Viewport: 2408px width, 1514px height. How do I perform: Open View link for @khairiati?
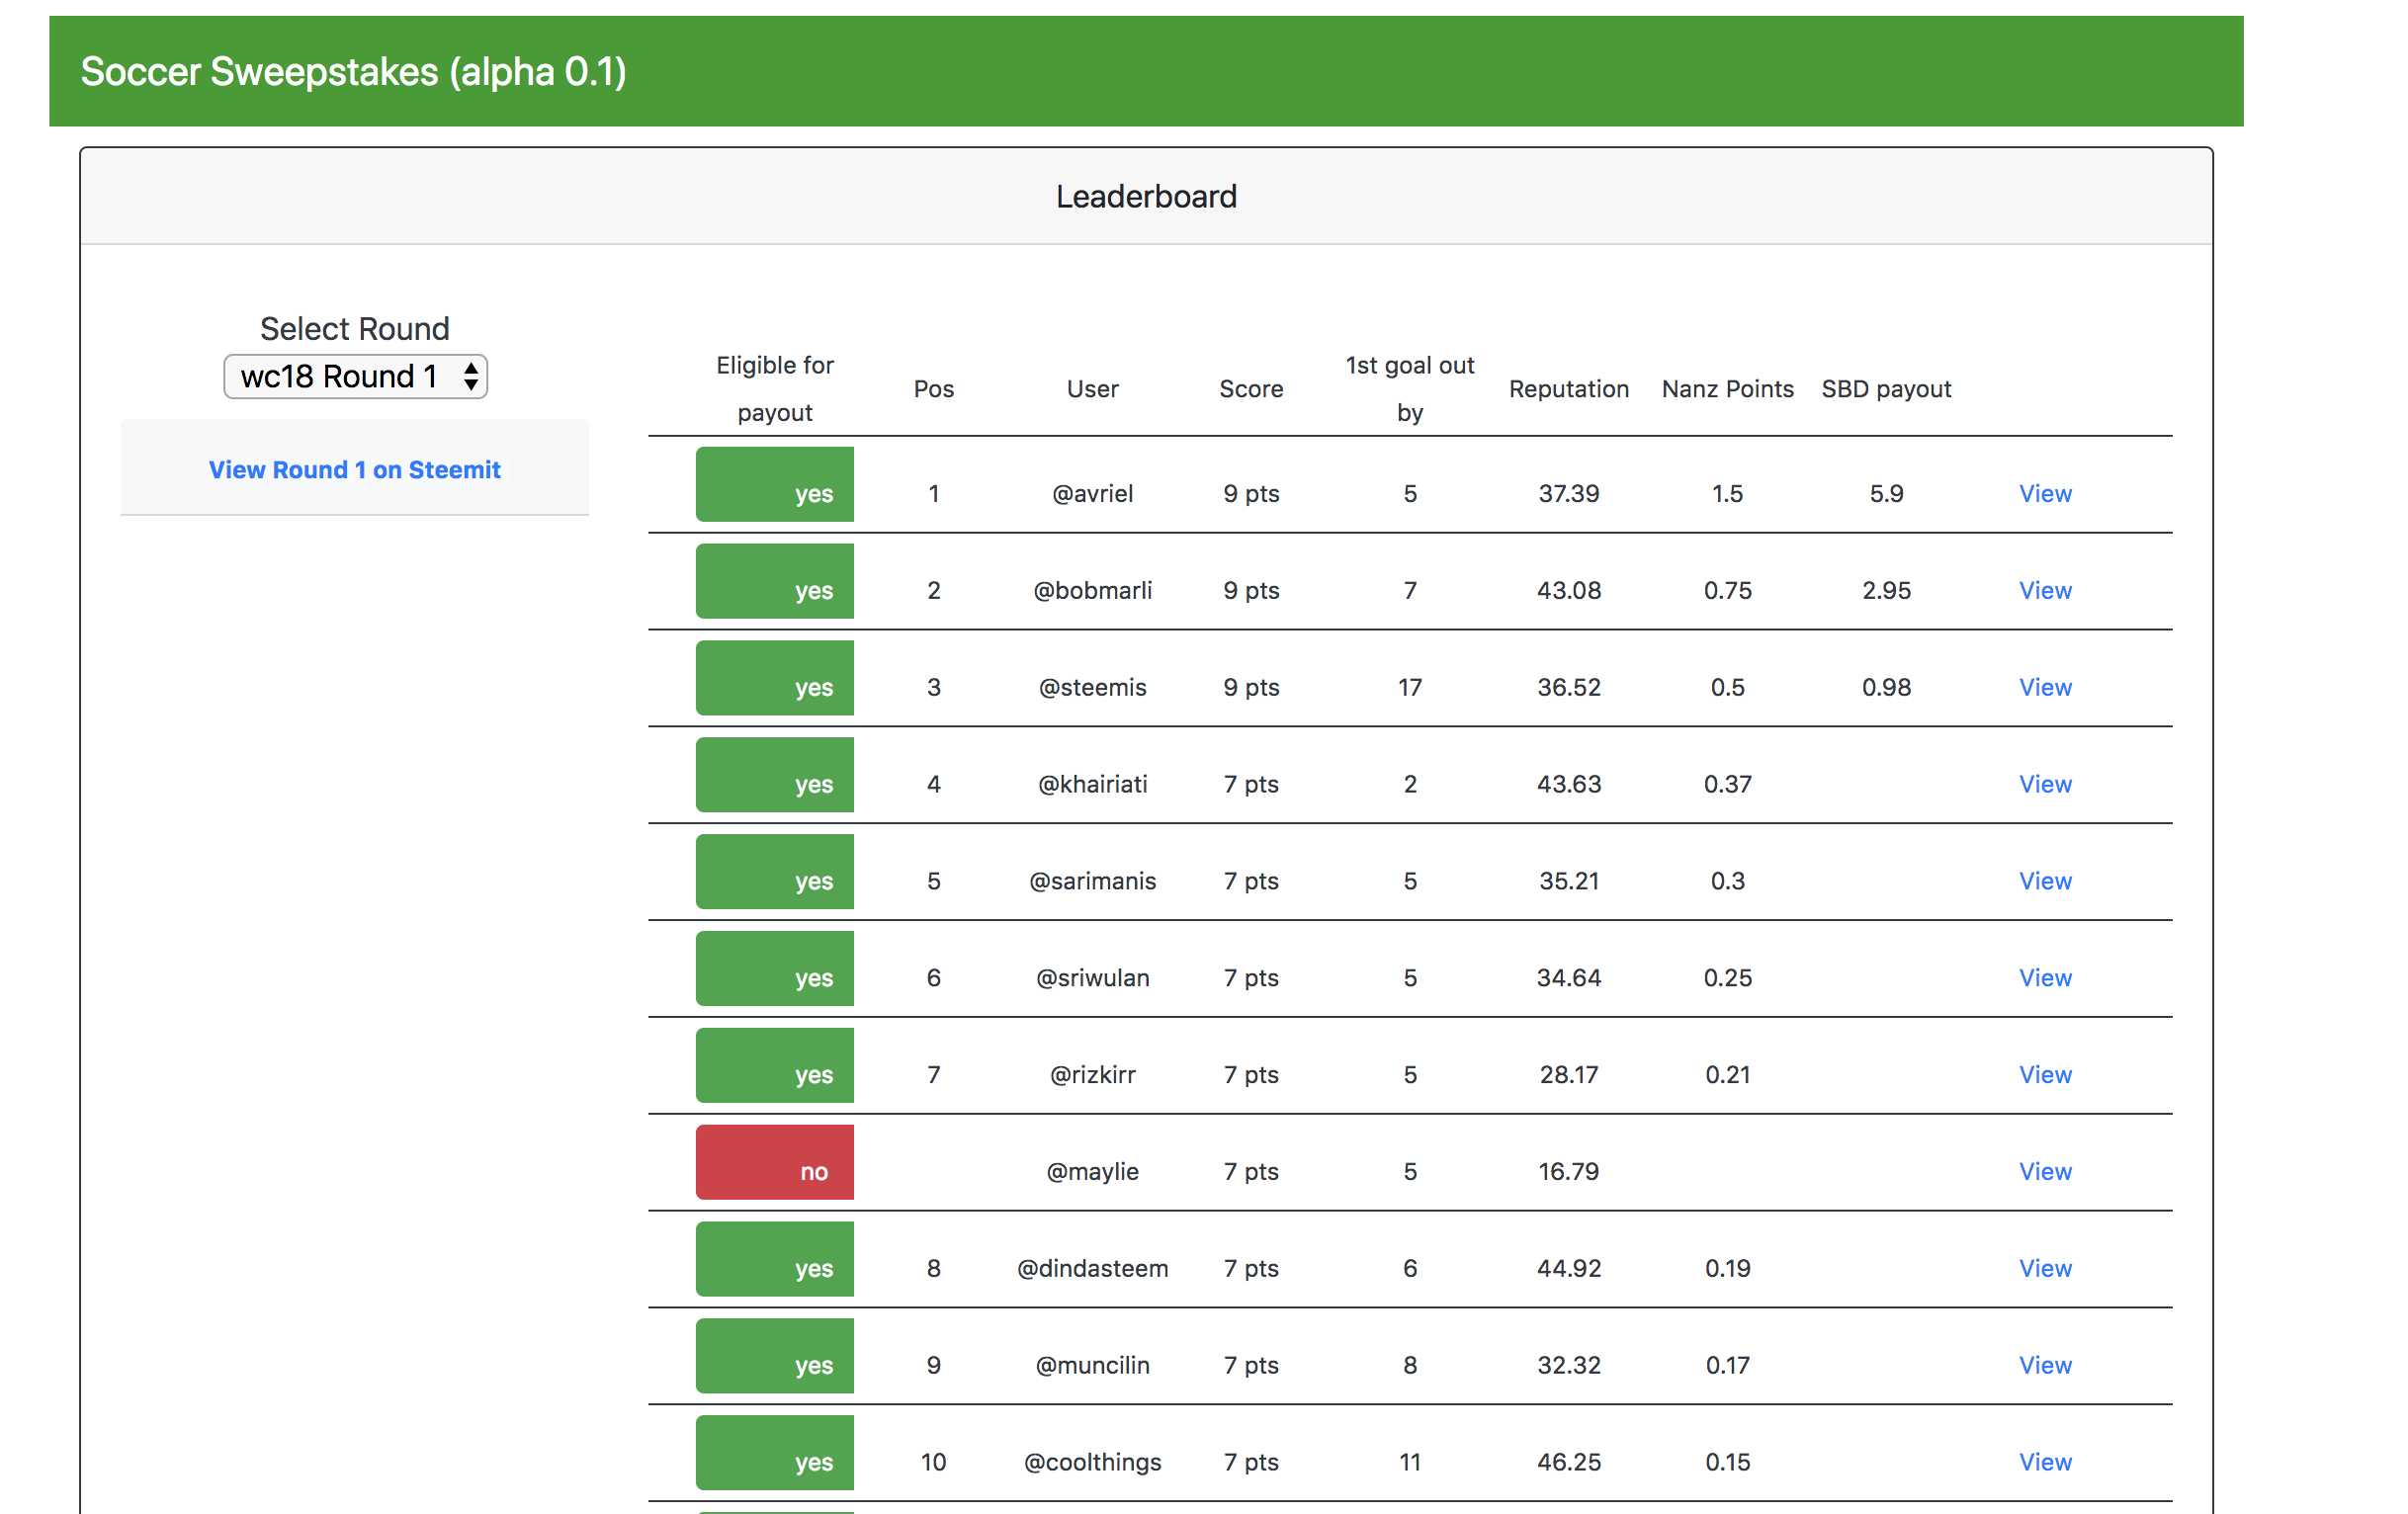pos(2044,784)
